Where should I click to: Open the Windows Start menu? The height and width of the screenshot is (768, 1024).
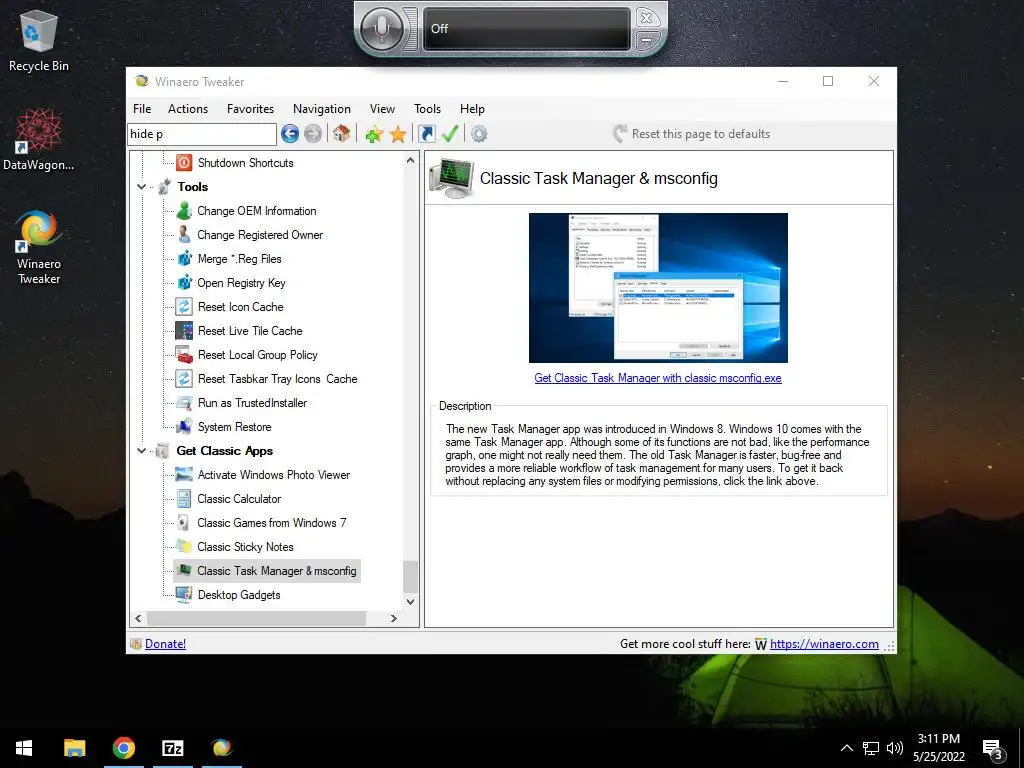point(24,748)
